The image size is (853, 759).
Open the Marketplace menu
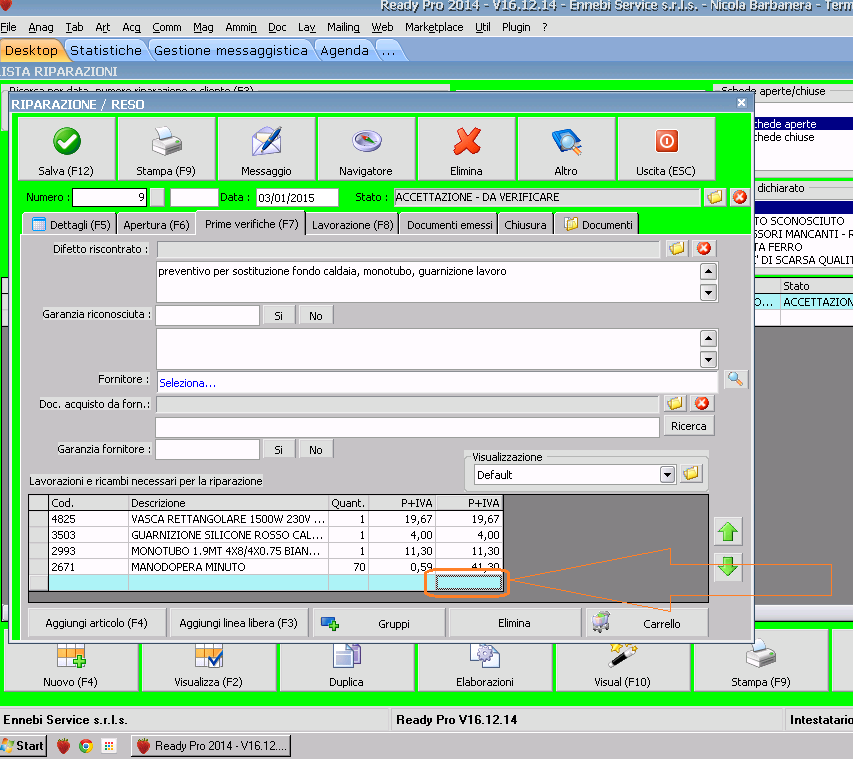pos(434,27)
